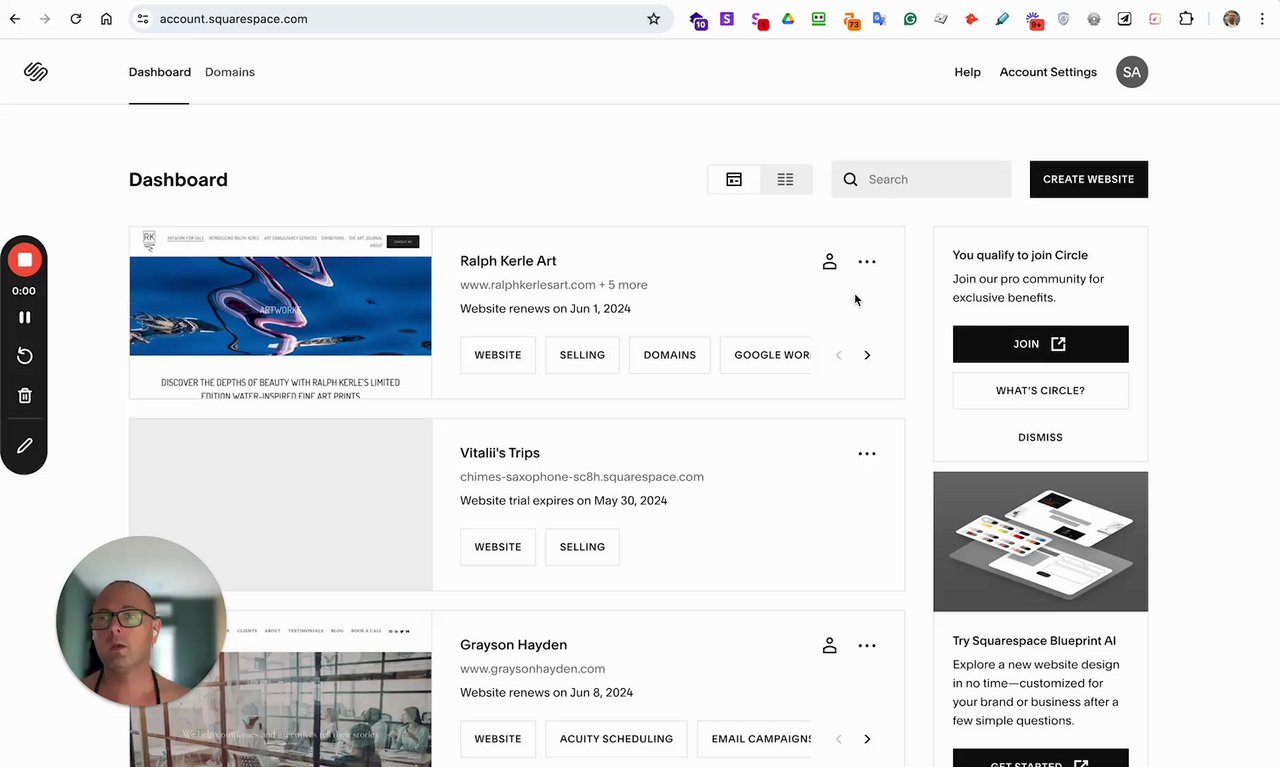The height and width of the screenshot is (767, 1280).
Task: Open the Dashboard tab
Action: click(x=160, y=72)
